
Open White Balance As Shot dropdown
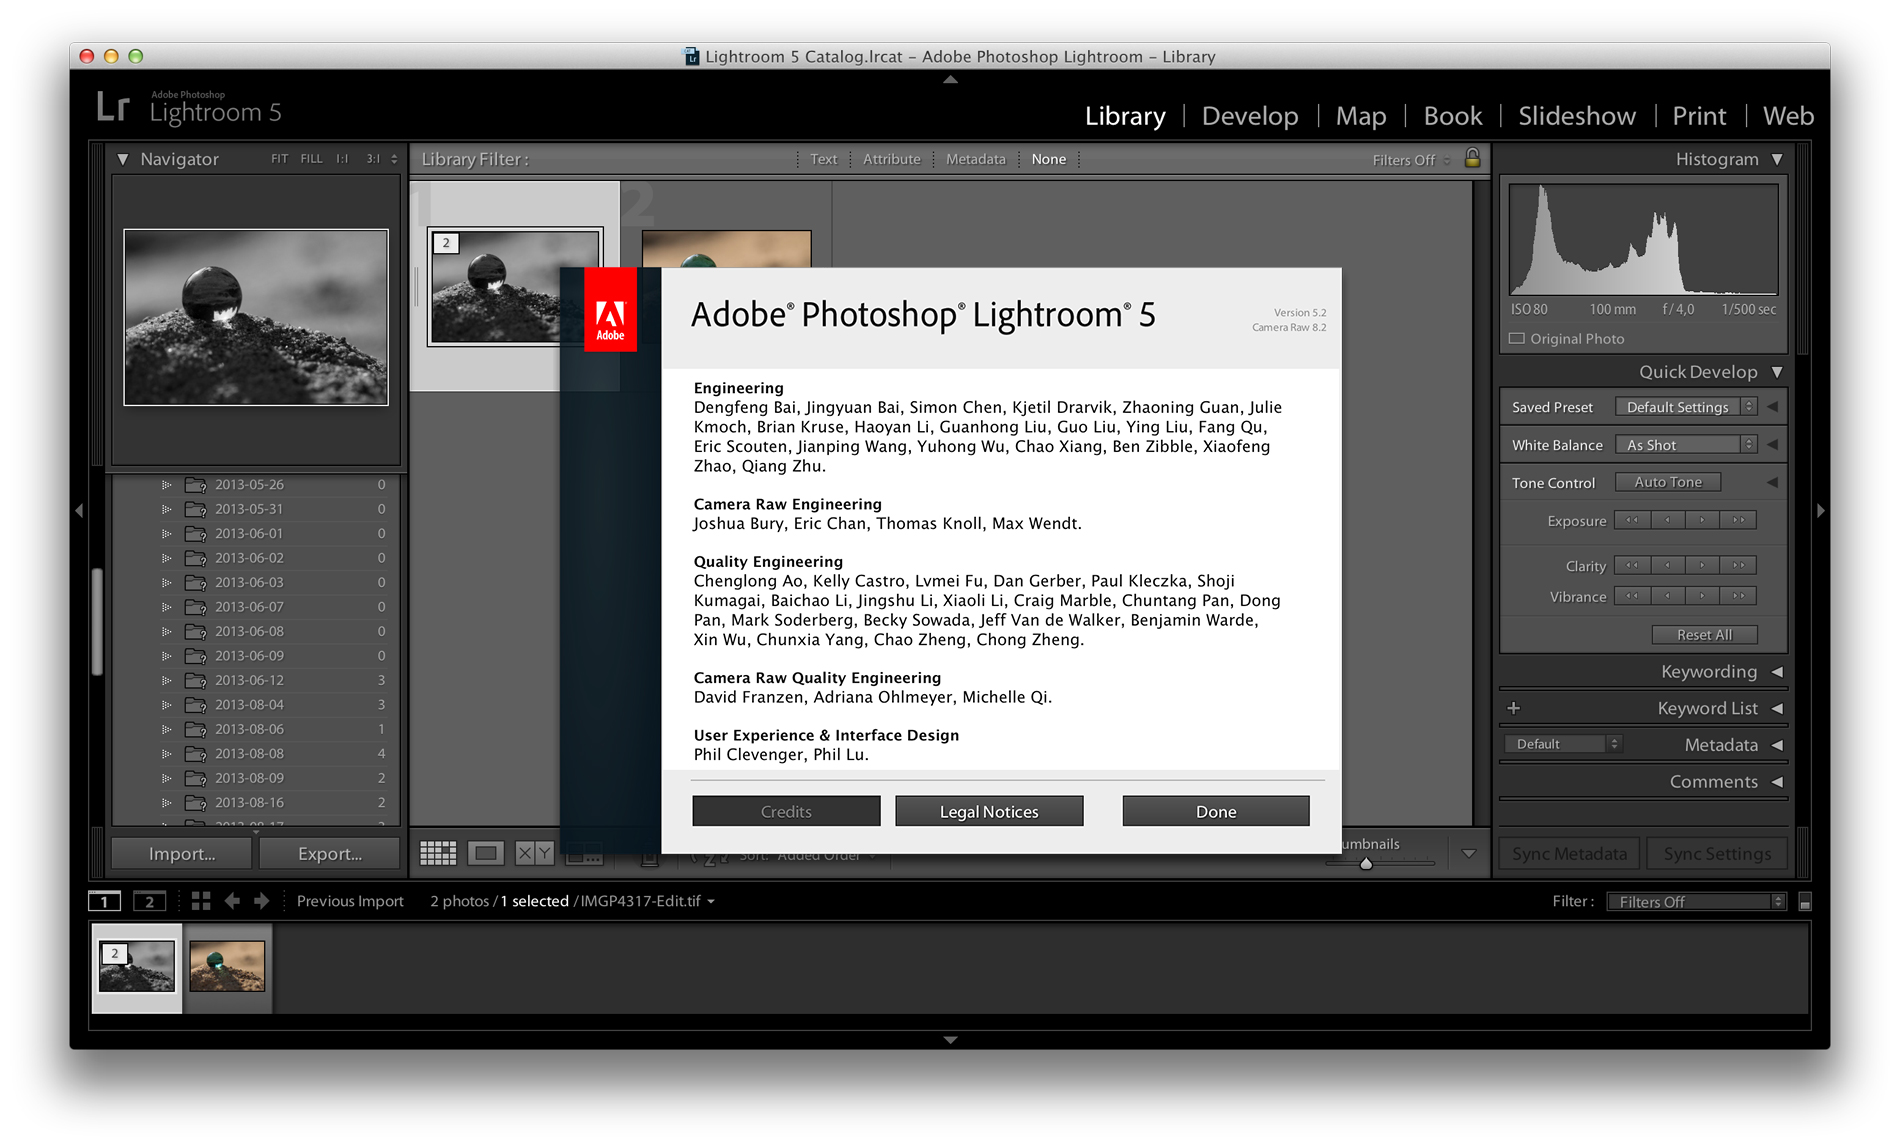click(x=1686, y=445)
